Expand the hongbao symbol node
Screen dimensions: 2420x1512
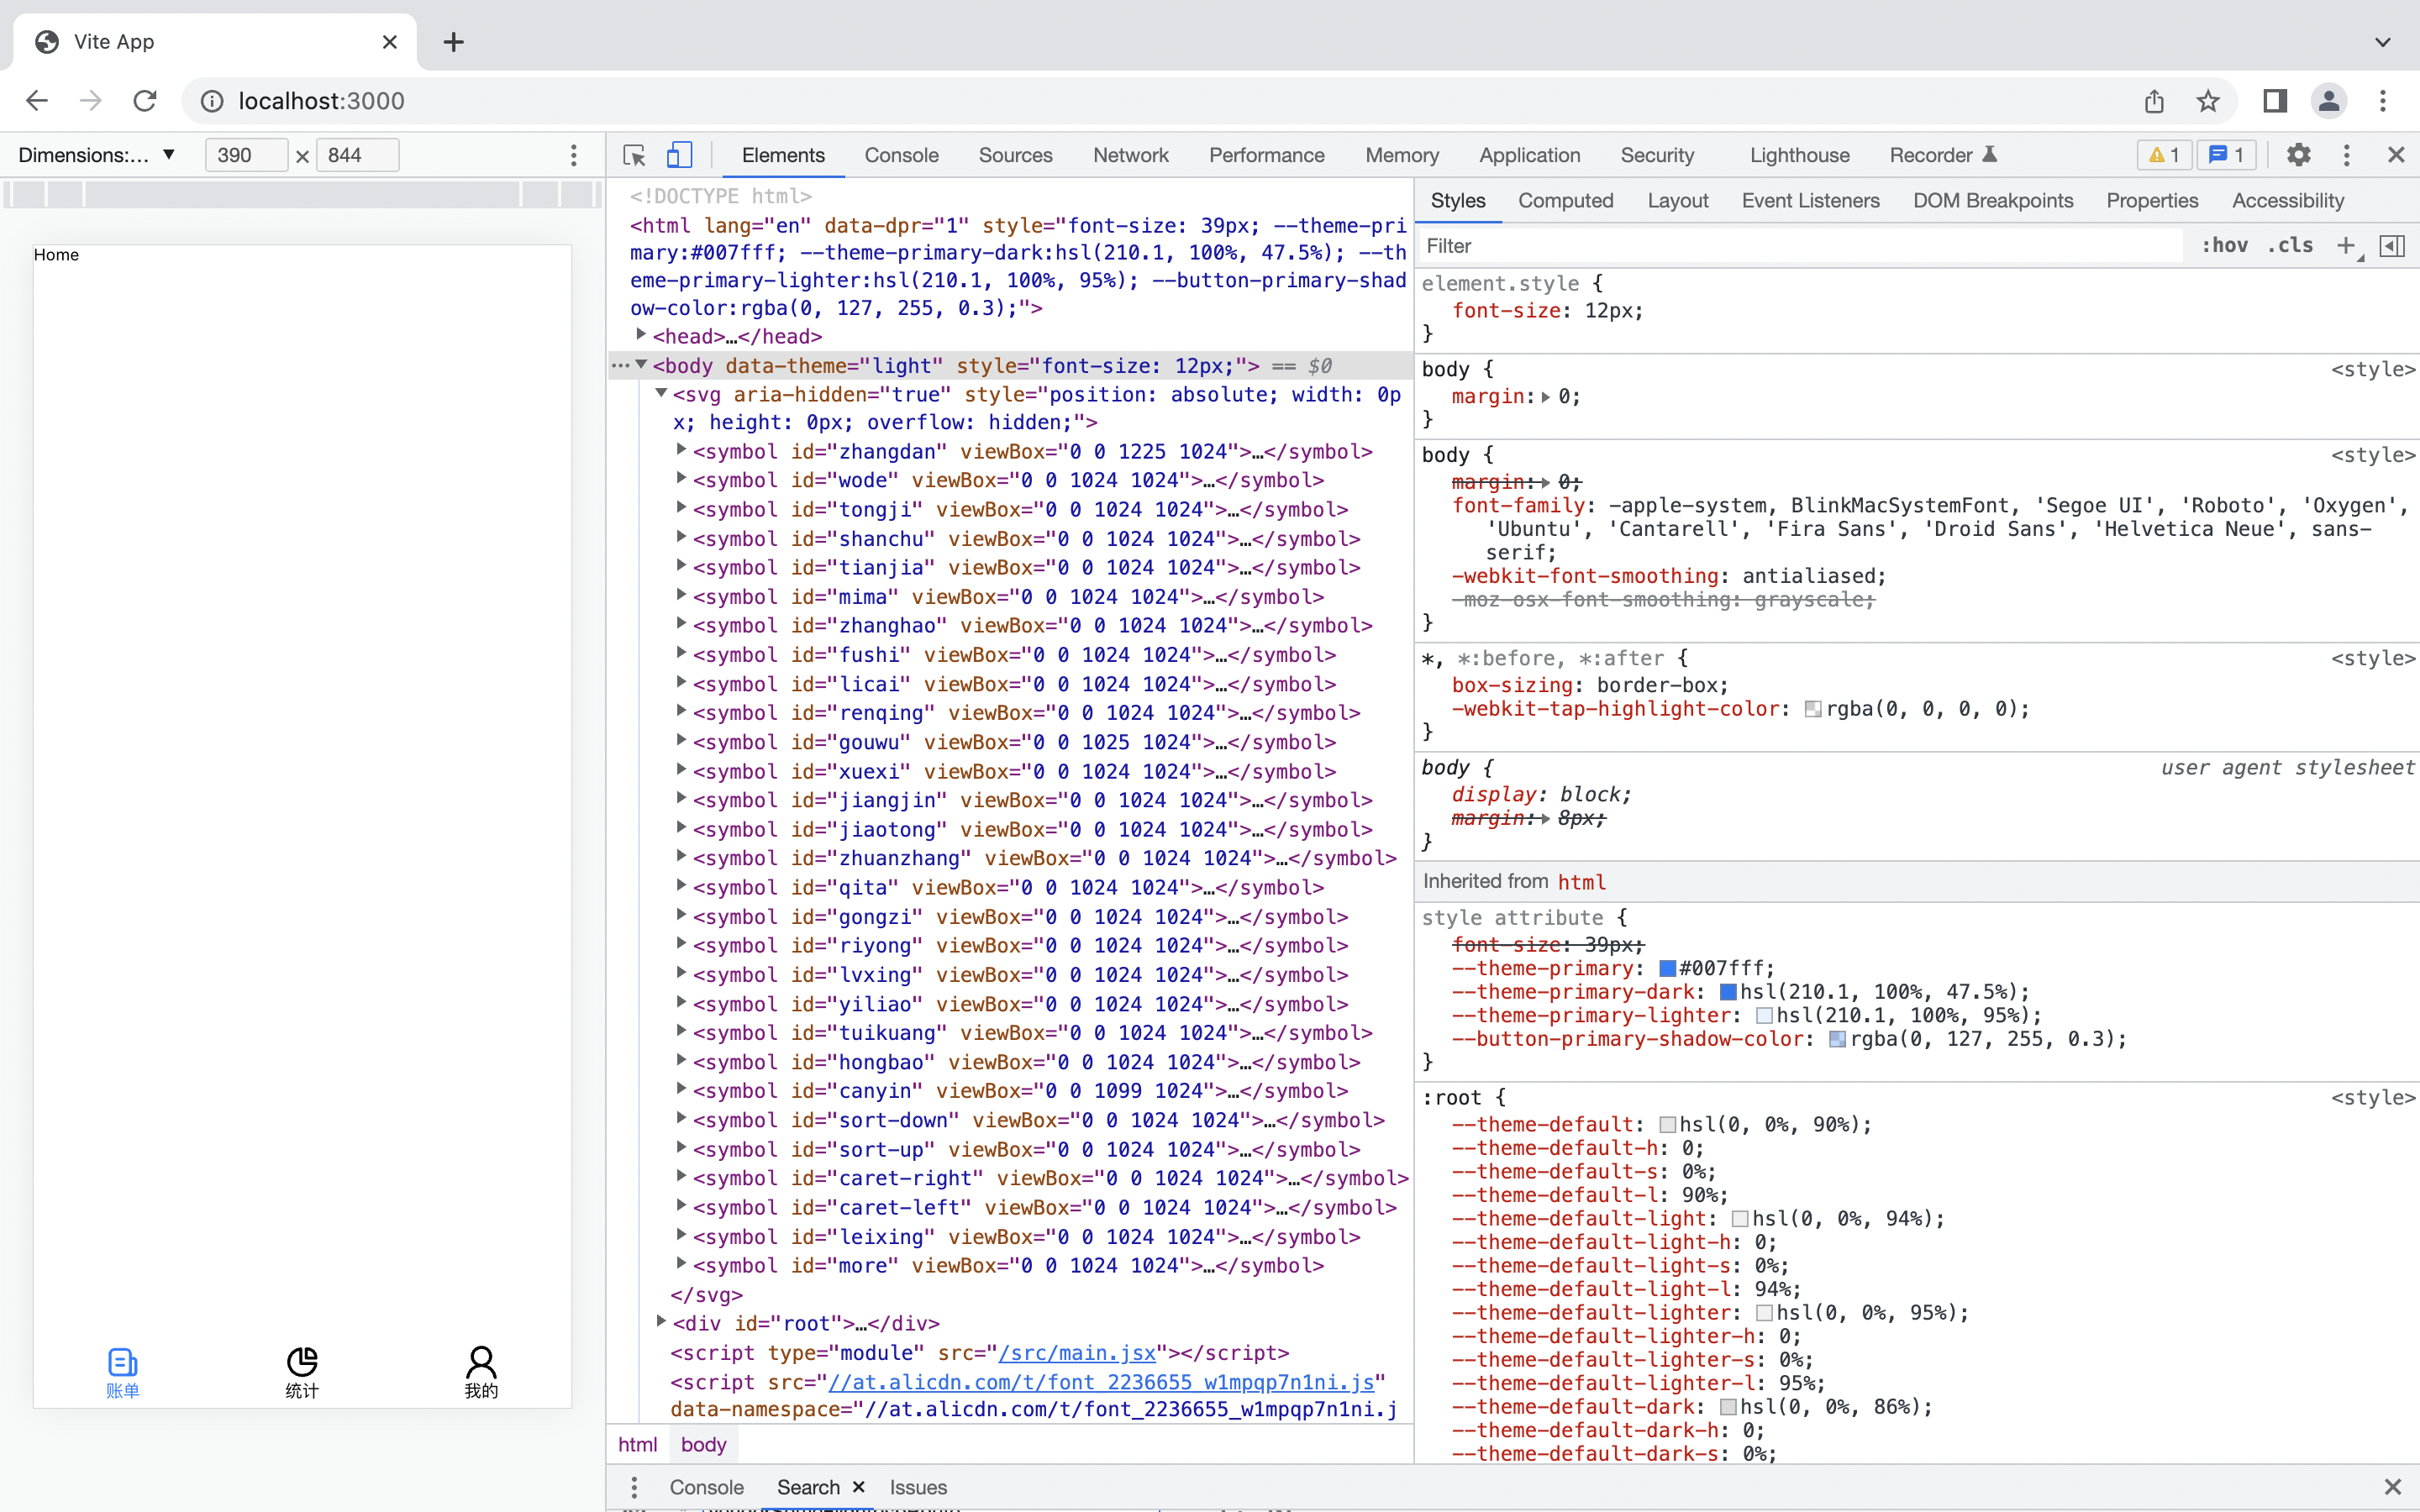point(681,1060)
